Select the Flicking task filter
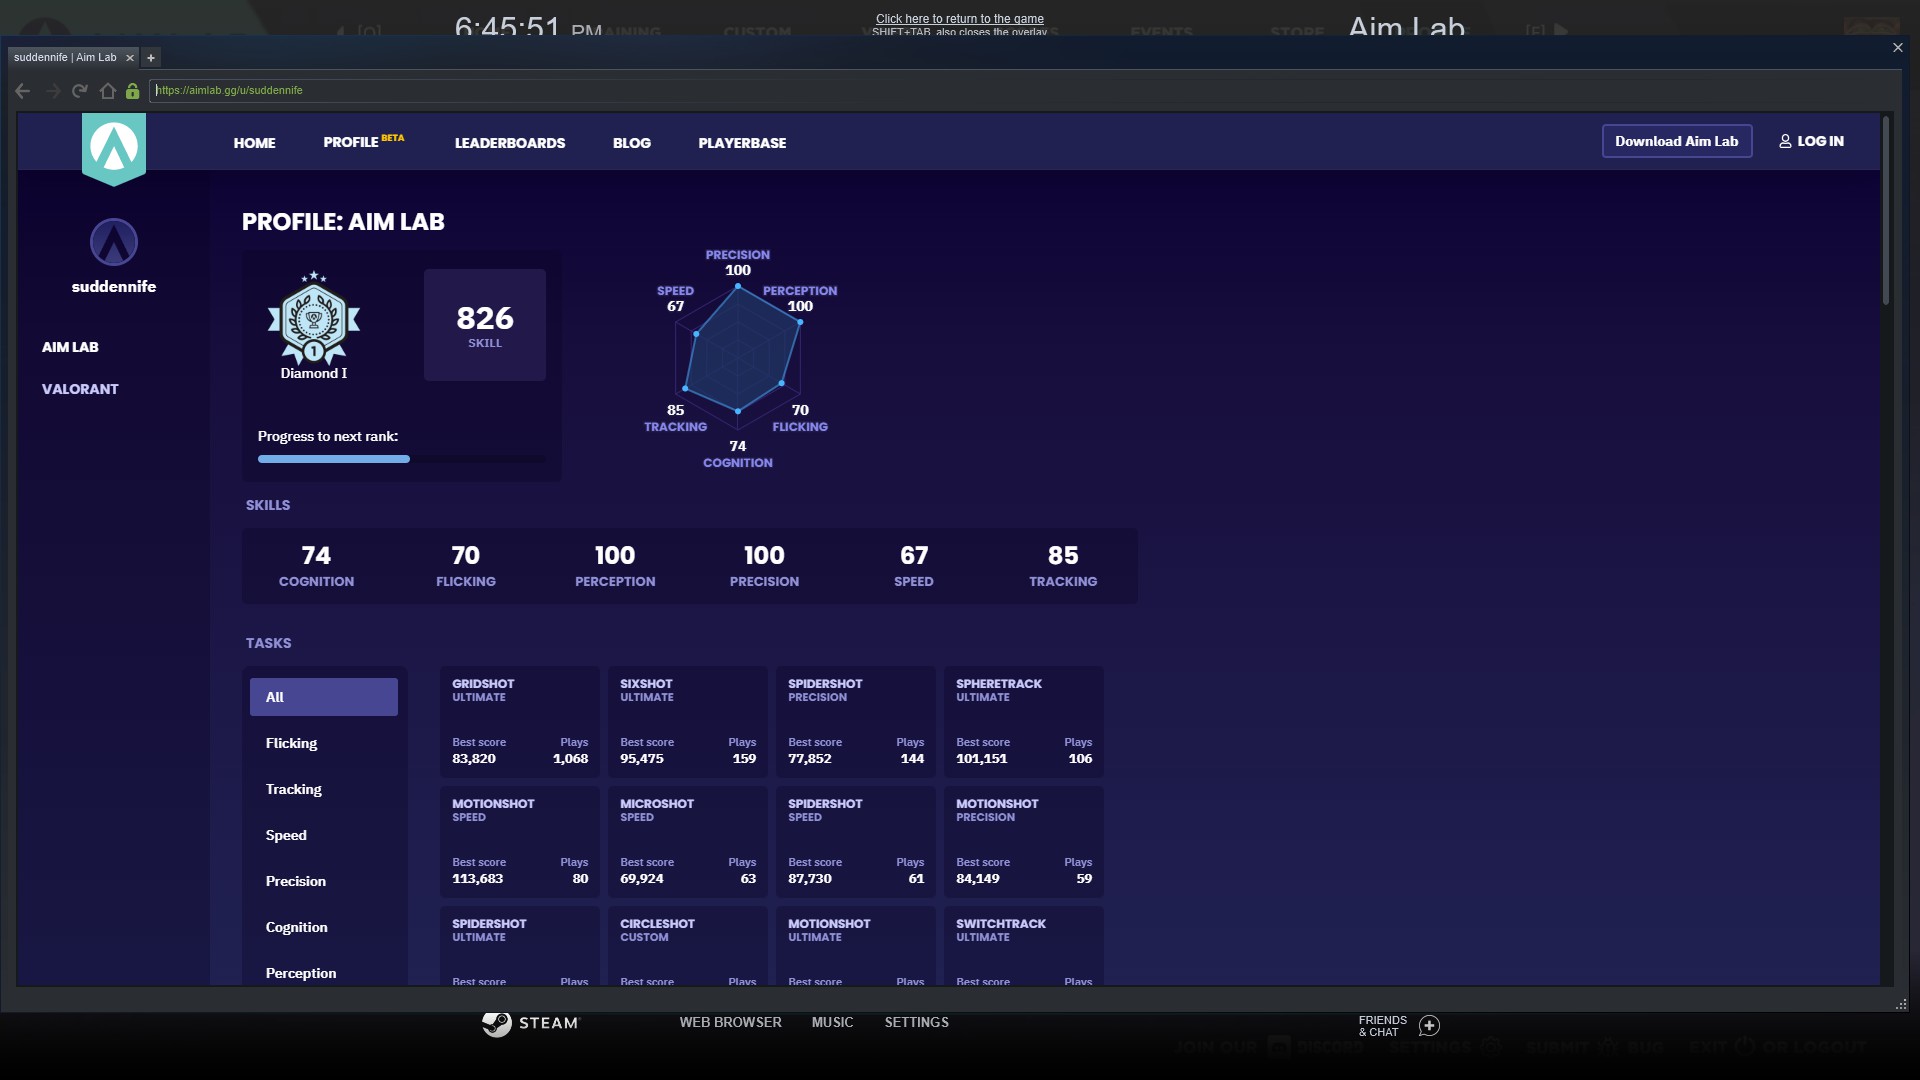This screenshot has width=1920, height=1080. 291,743
